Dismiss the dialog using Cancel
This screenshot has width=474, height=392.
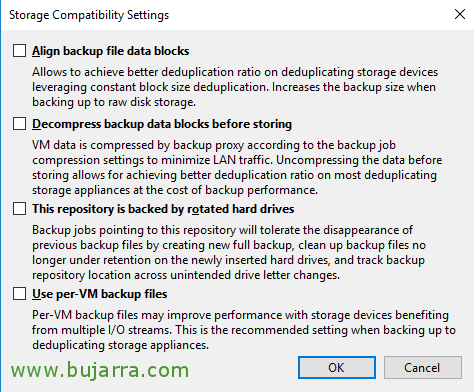point(423,367)
